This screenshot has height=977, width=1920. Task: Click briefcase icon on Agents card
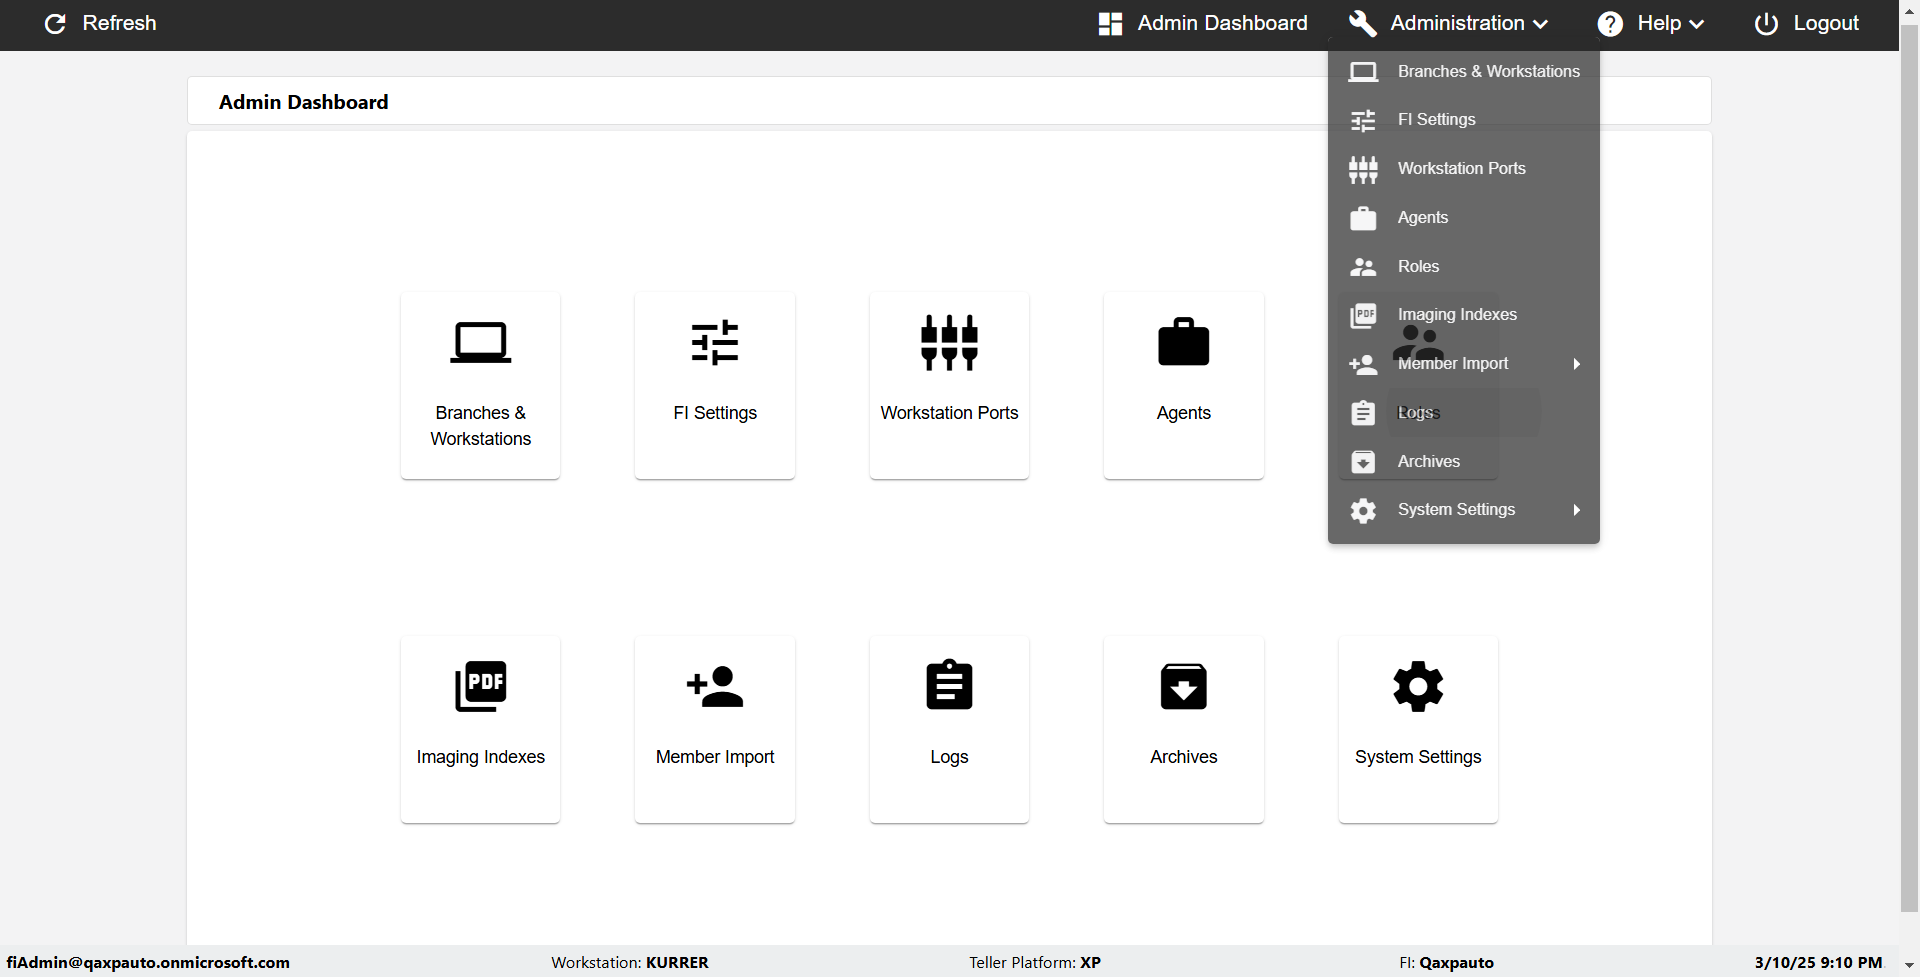point(1184,342)
